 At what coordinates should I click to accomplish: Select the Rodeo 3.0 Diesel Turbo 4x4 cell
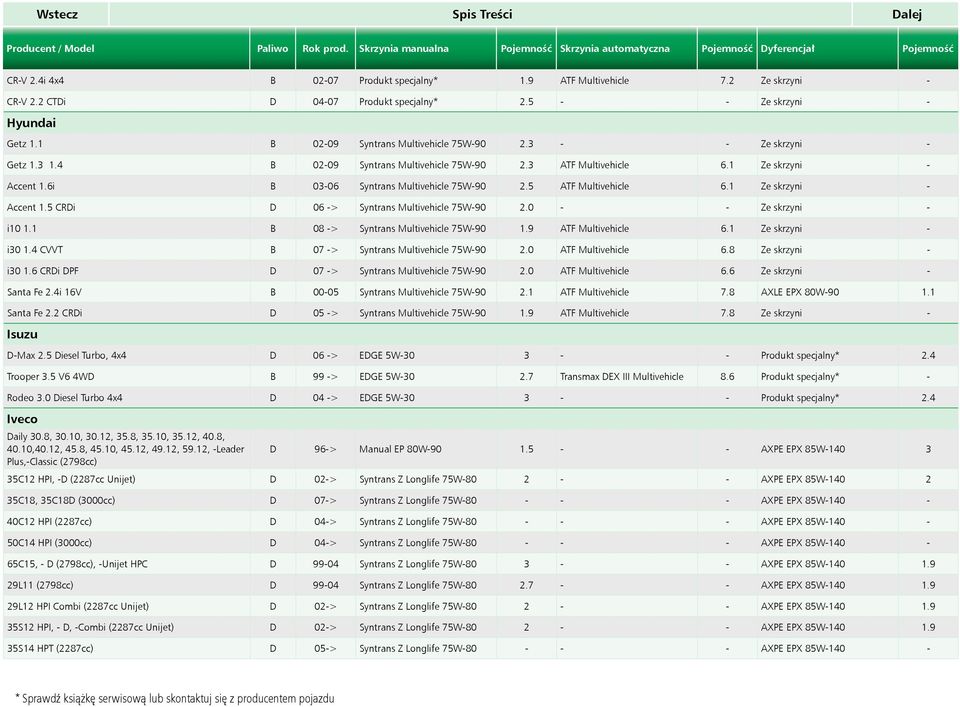point(126,398)
